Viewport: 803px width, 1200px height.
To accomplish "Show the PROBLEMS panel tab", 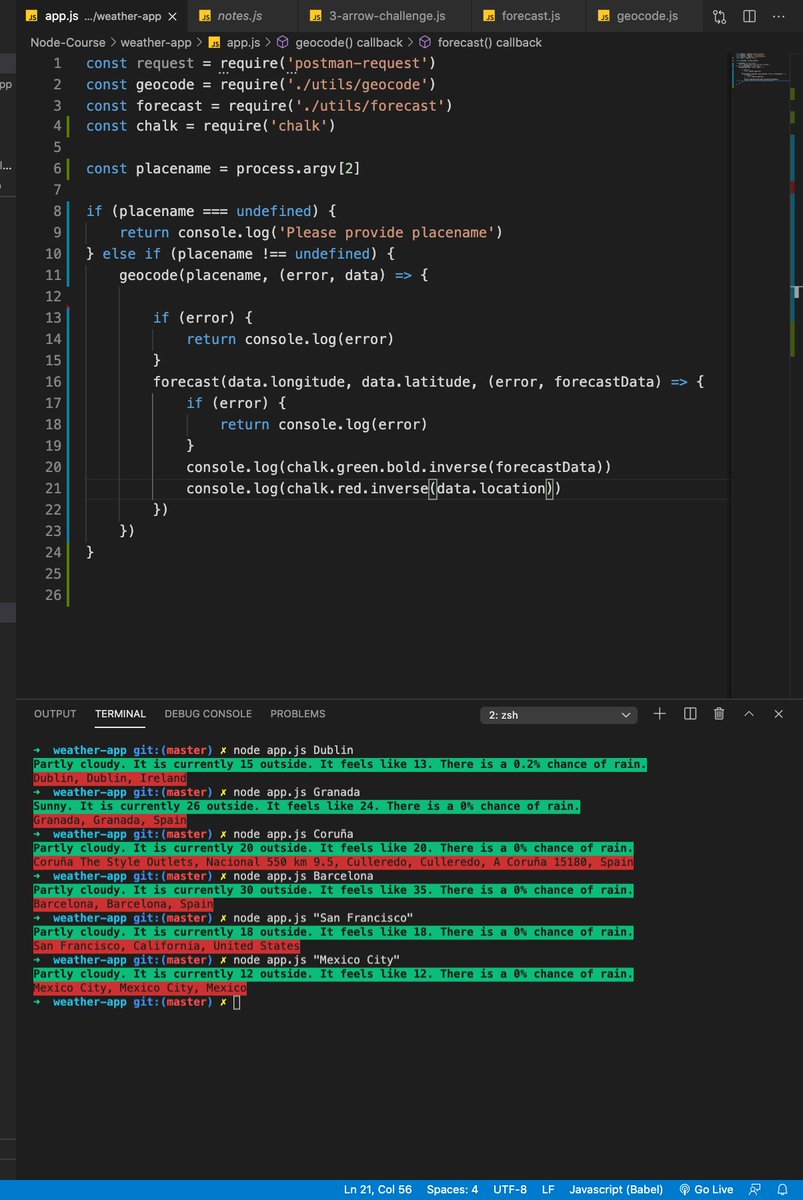I will [x=298, y=714].
